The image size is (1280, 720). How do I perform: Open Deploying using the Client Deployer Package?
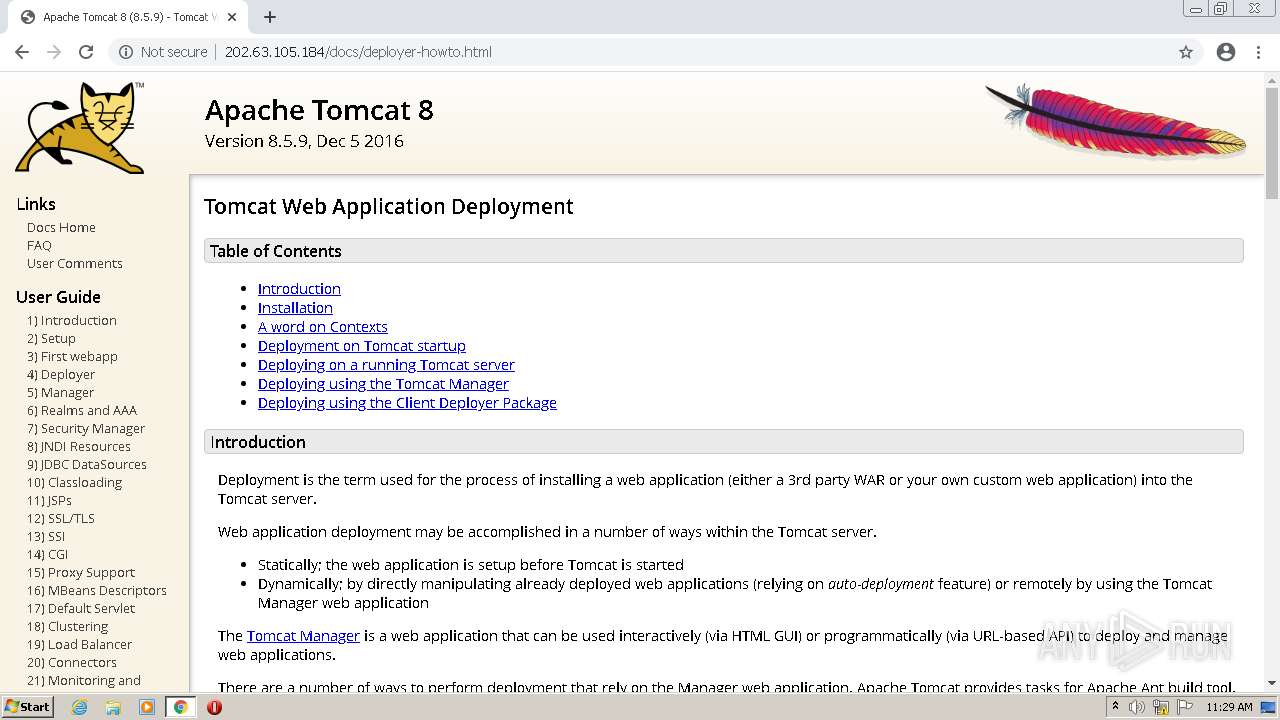[x=407, y=403]
